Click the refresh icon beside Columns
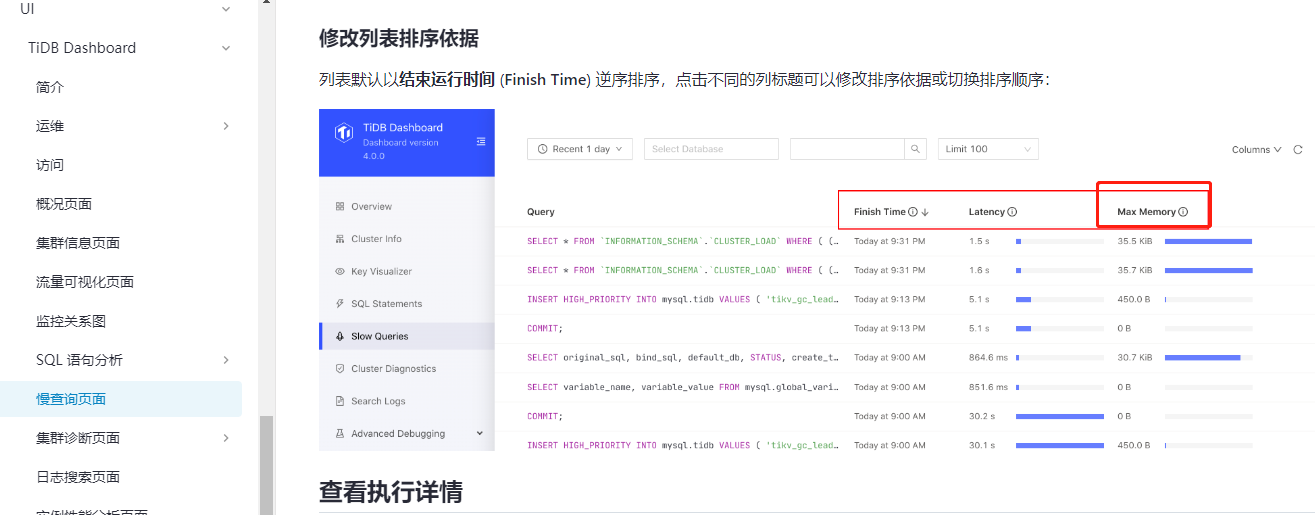 1298,150
